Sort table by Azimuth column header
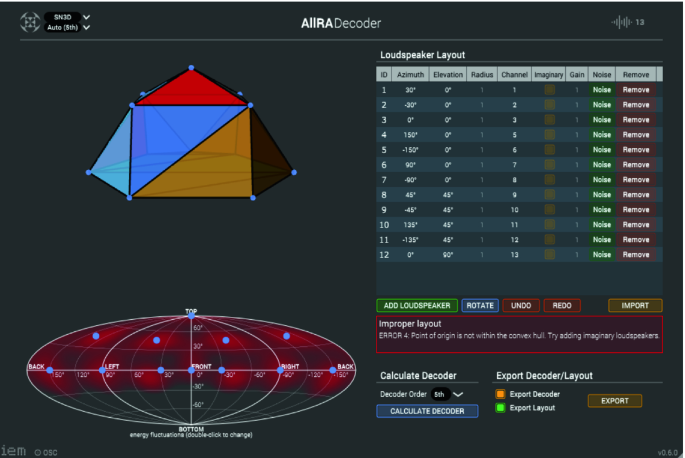This screenshot has width=685, height=458. pos(410,75)
